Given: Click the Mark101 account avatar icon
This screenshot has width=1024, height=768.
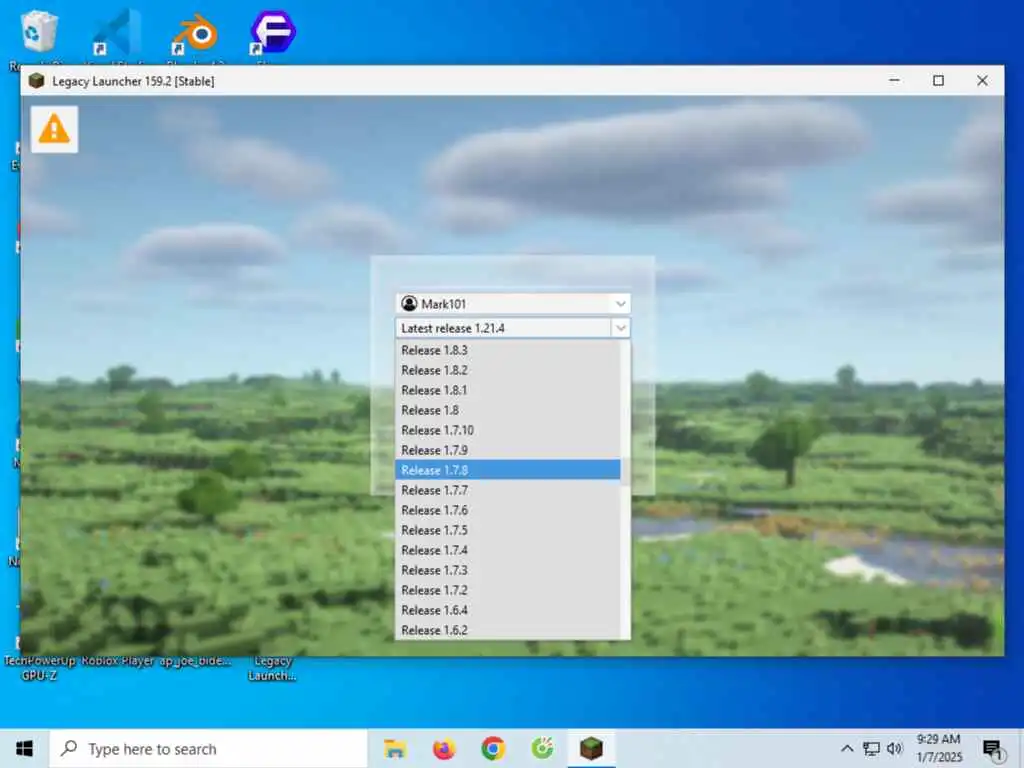Looking at the screenshot, I should 409,304.
